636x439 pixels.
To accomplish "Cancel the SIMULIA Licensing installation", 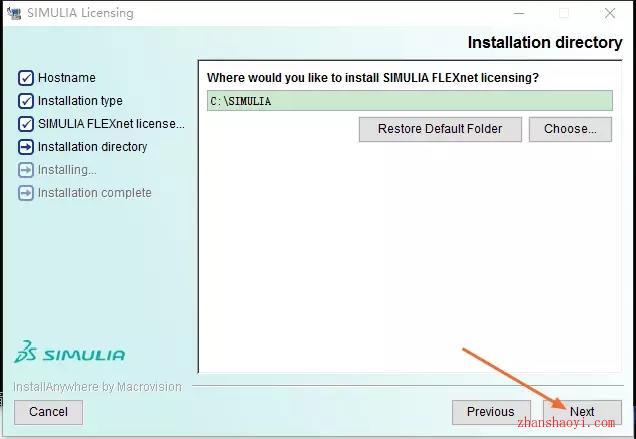I will click(x=48, y=412).
